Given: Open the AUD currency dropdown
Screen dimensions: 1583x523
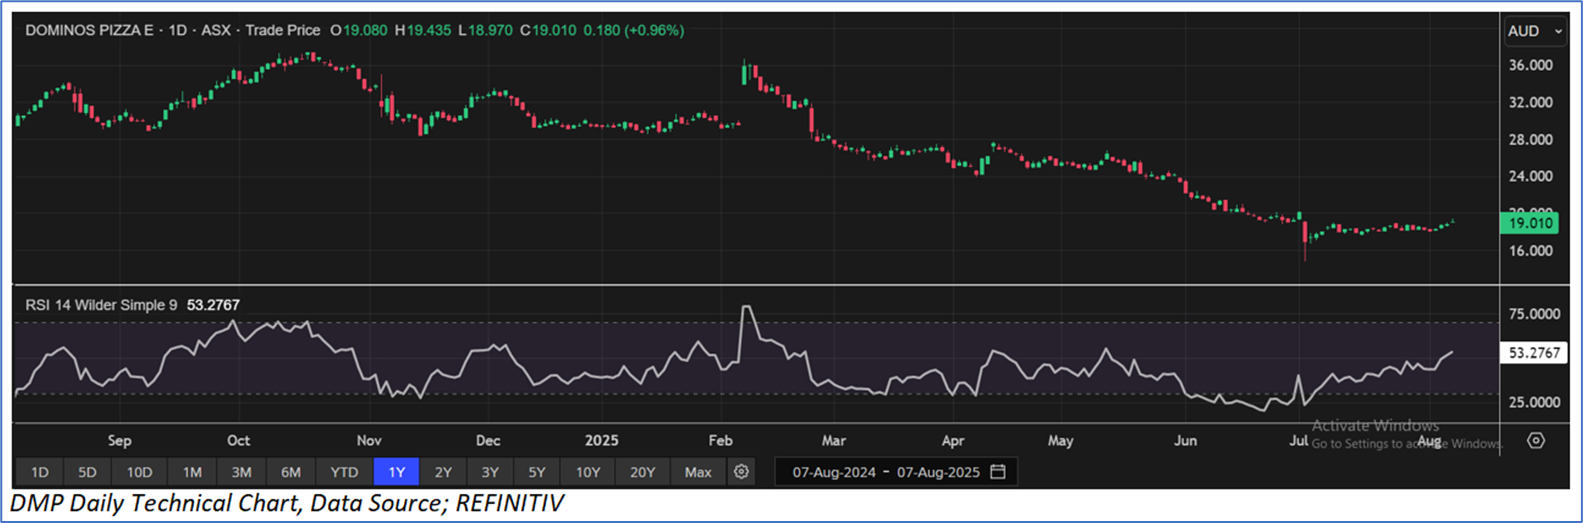Looking at the screenshot, I should (1534, 31).
